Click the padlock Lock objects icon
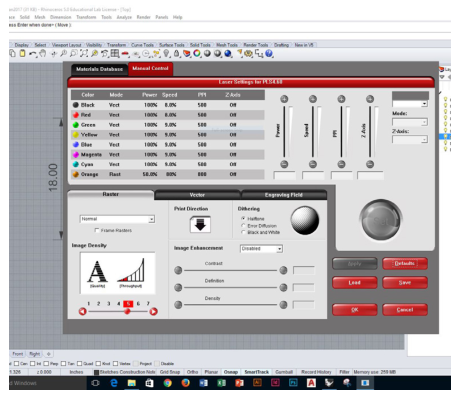 [176, 53]
